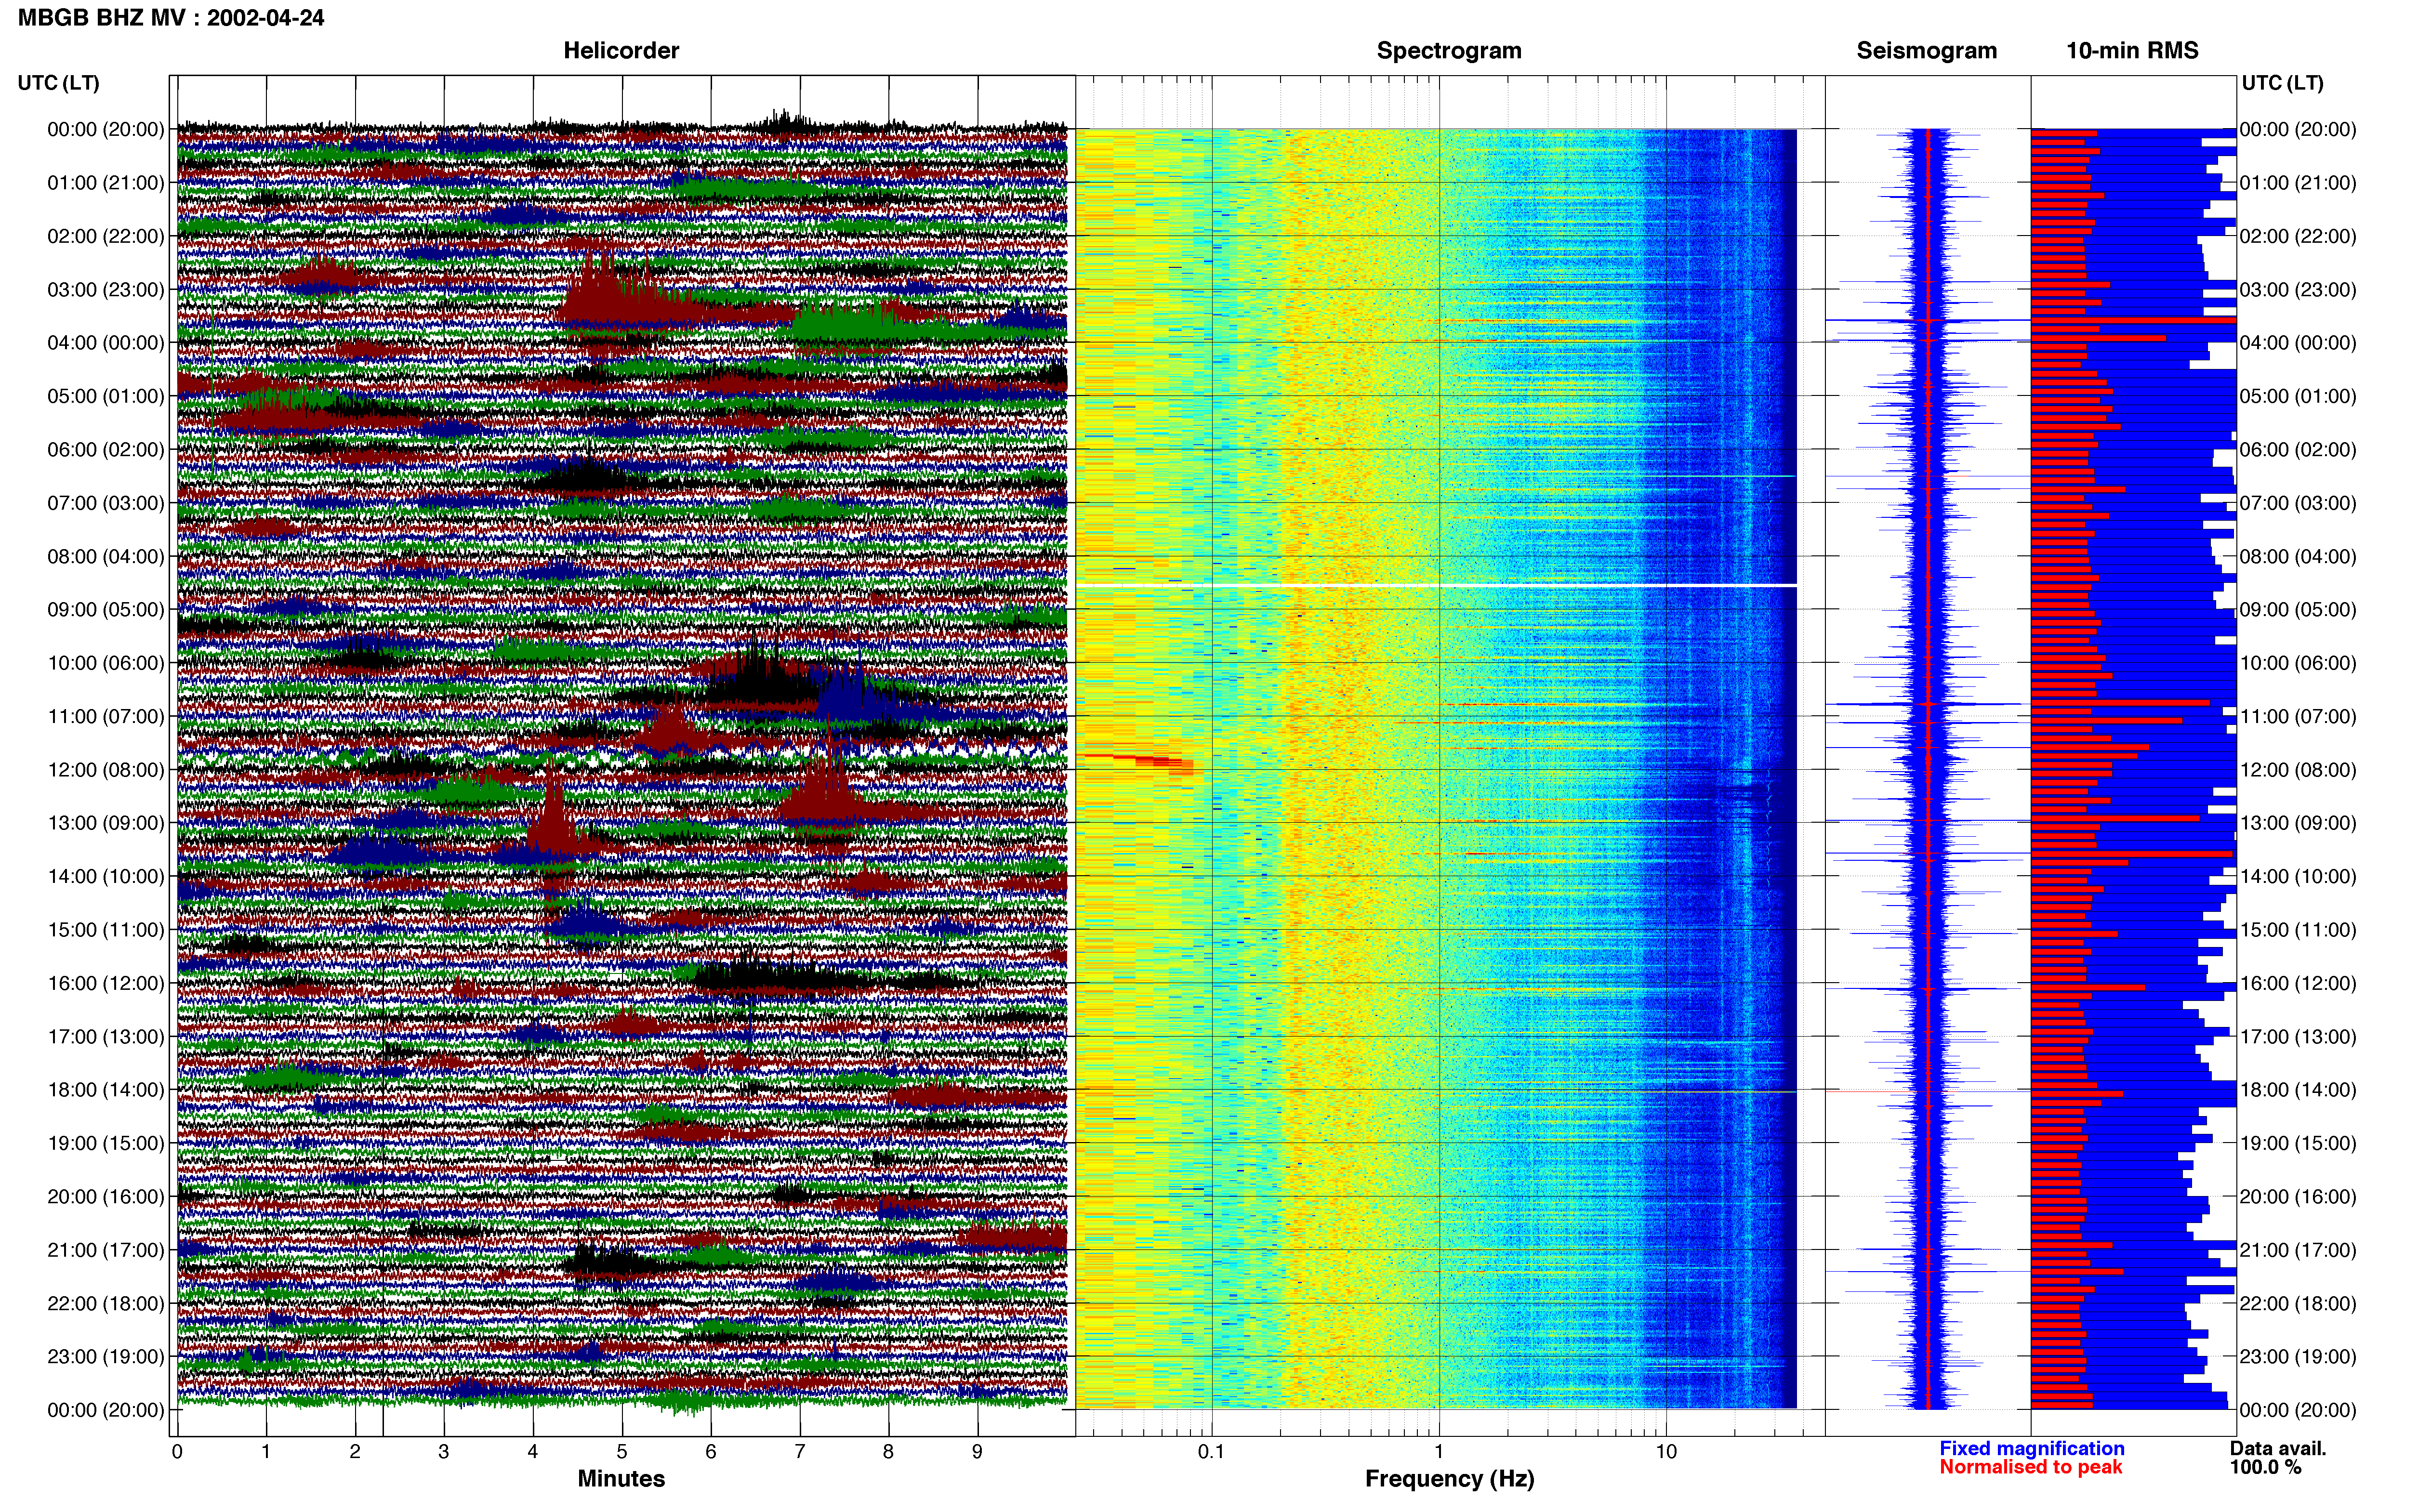The image size is (2418, 1512).
Task: Click the 'Data avail.' label
Action: click(2277, 1448)
